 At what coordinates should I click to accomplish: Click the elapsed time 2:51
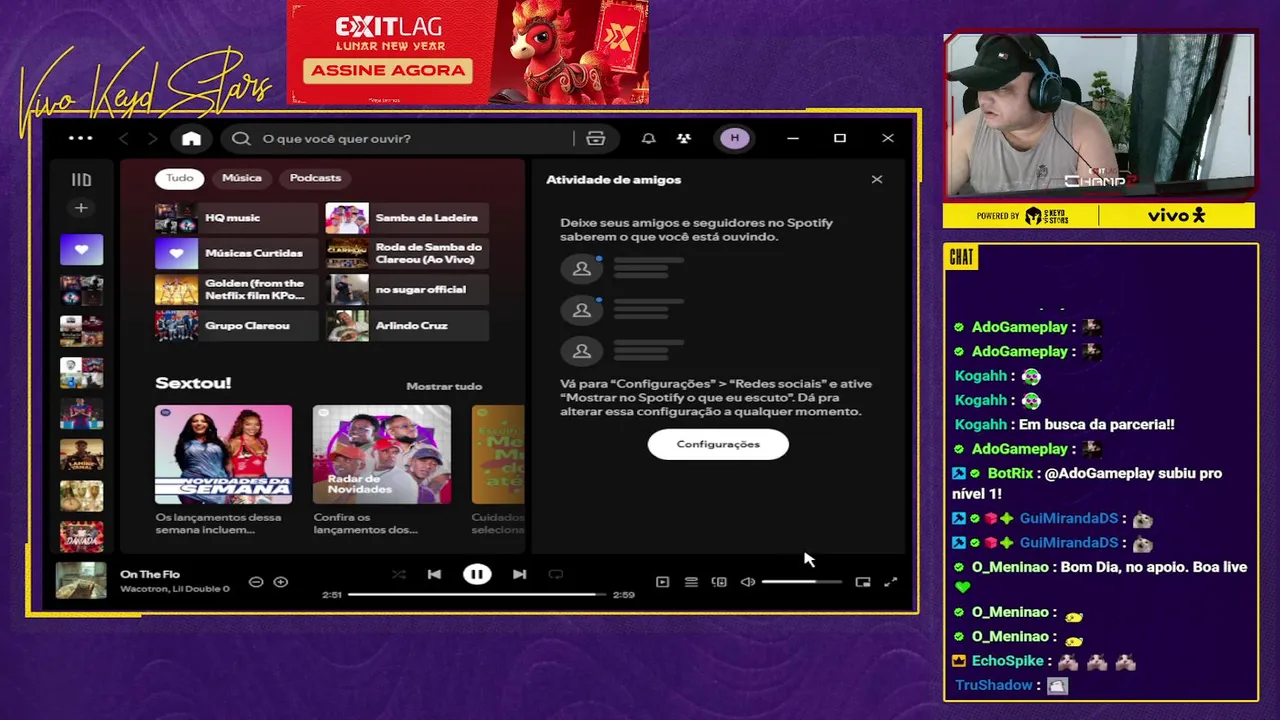[x=332, y=595]
